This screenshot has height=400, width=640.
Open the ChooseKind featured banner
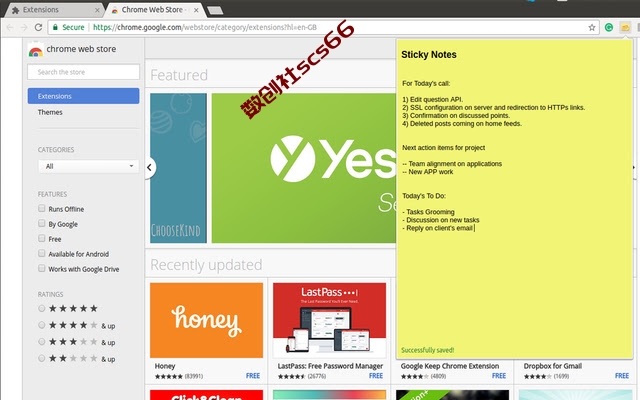coord(178,168)
